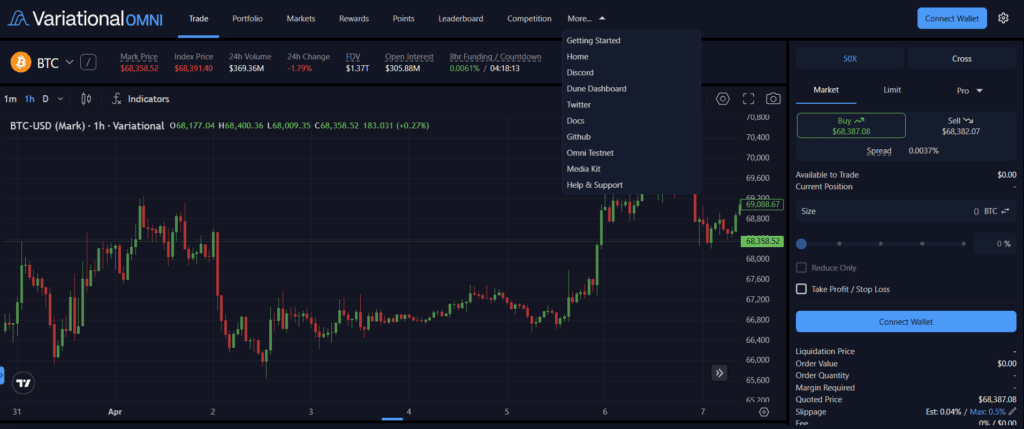1024x429 pixels.
Task: Click the Indicators label
Action: pos(148,99)
